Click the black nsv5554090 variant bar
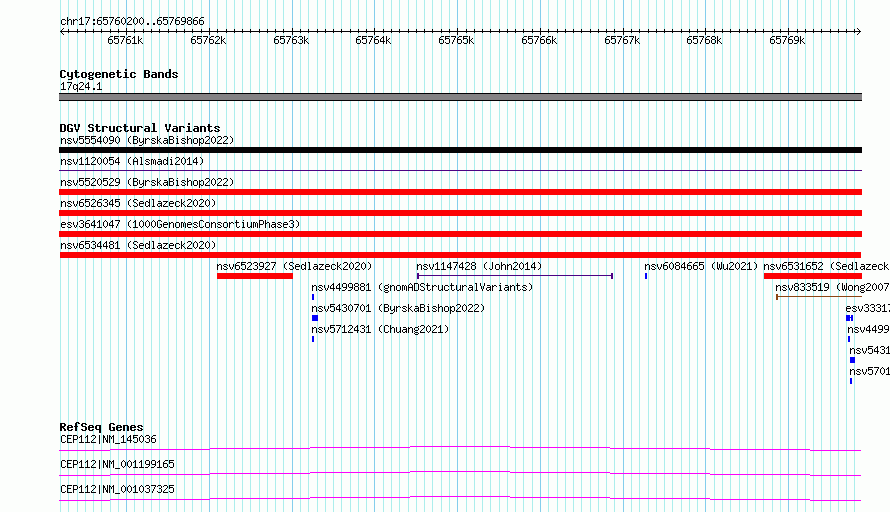This screenshot has width=890, height=512. point(460,150)
